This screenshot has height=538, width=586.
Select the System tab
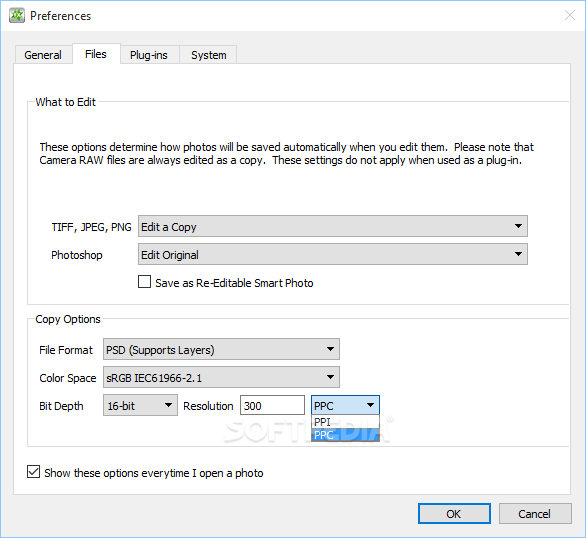(209, 55)
